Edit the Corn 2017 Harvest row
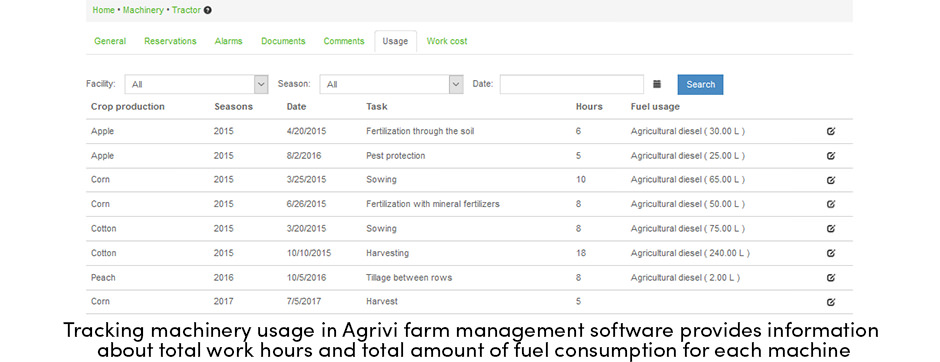940x362 pixels. pos(831,302)
